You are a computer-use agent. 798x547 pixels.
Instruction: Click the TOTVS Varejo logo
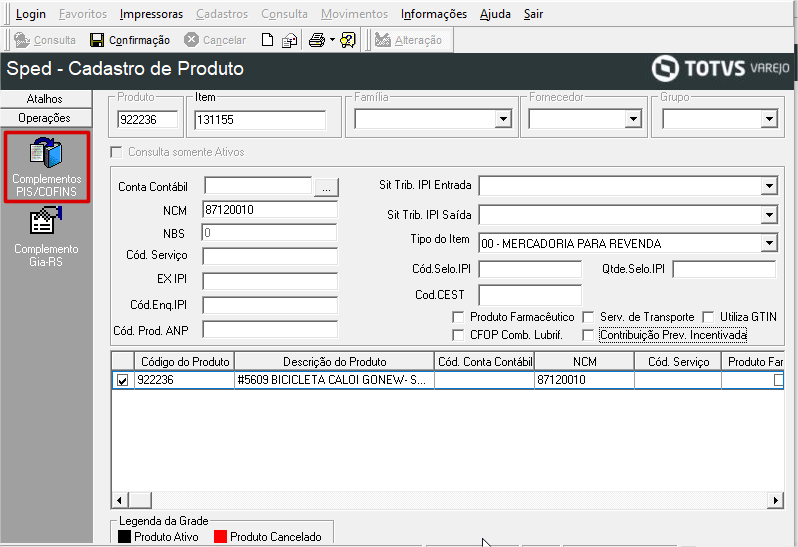tap(721, 68)
